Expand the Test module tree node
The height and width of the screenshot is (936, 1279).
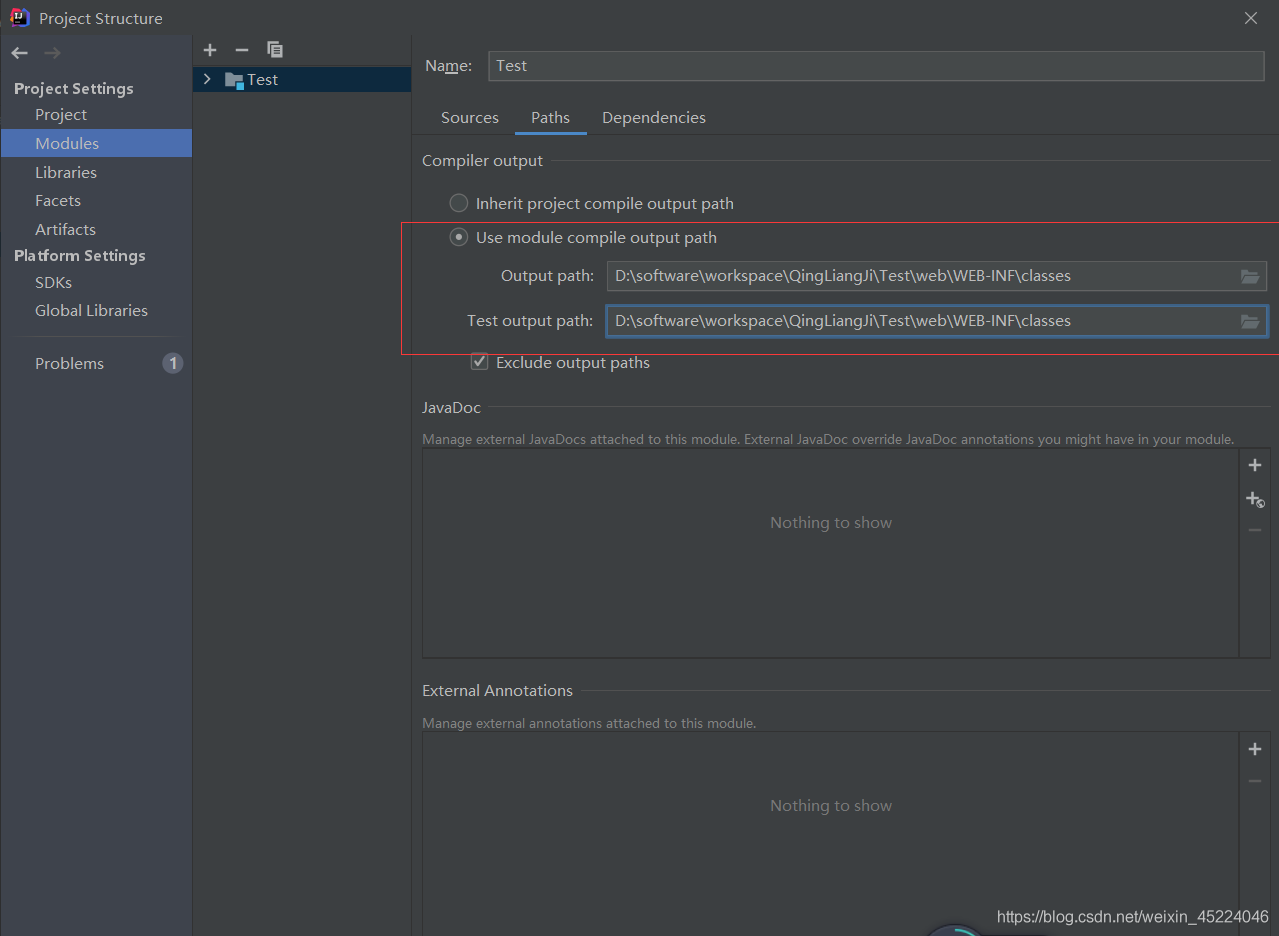point(207,79)
